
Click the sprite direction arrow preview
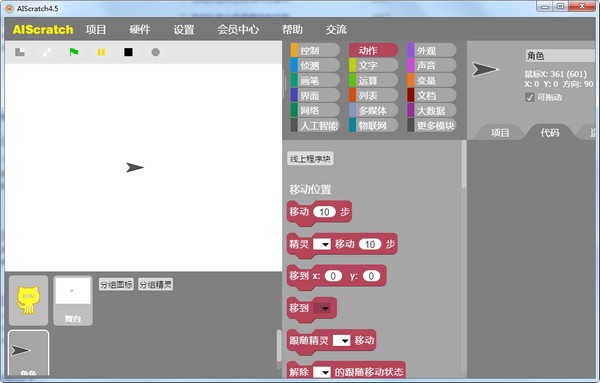tap(485, 69)
